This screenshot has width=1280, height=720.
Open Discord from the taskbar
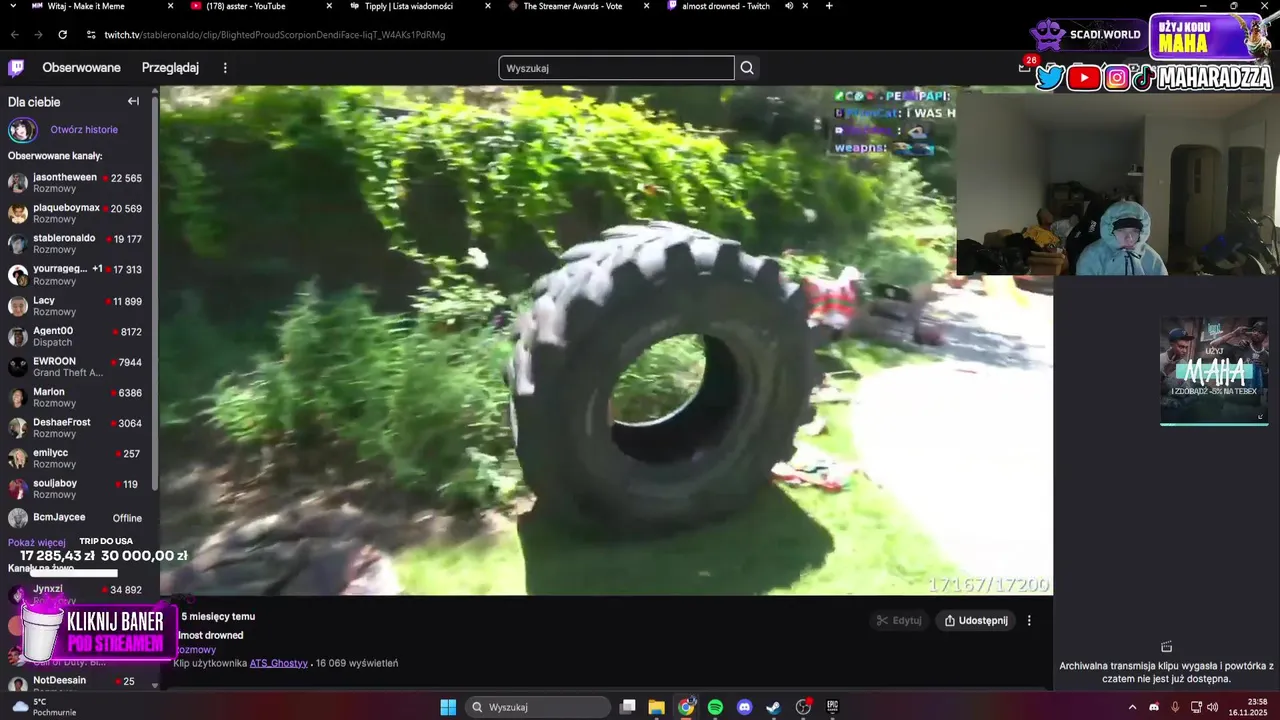click(x=744, y=707)
